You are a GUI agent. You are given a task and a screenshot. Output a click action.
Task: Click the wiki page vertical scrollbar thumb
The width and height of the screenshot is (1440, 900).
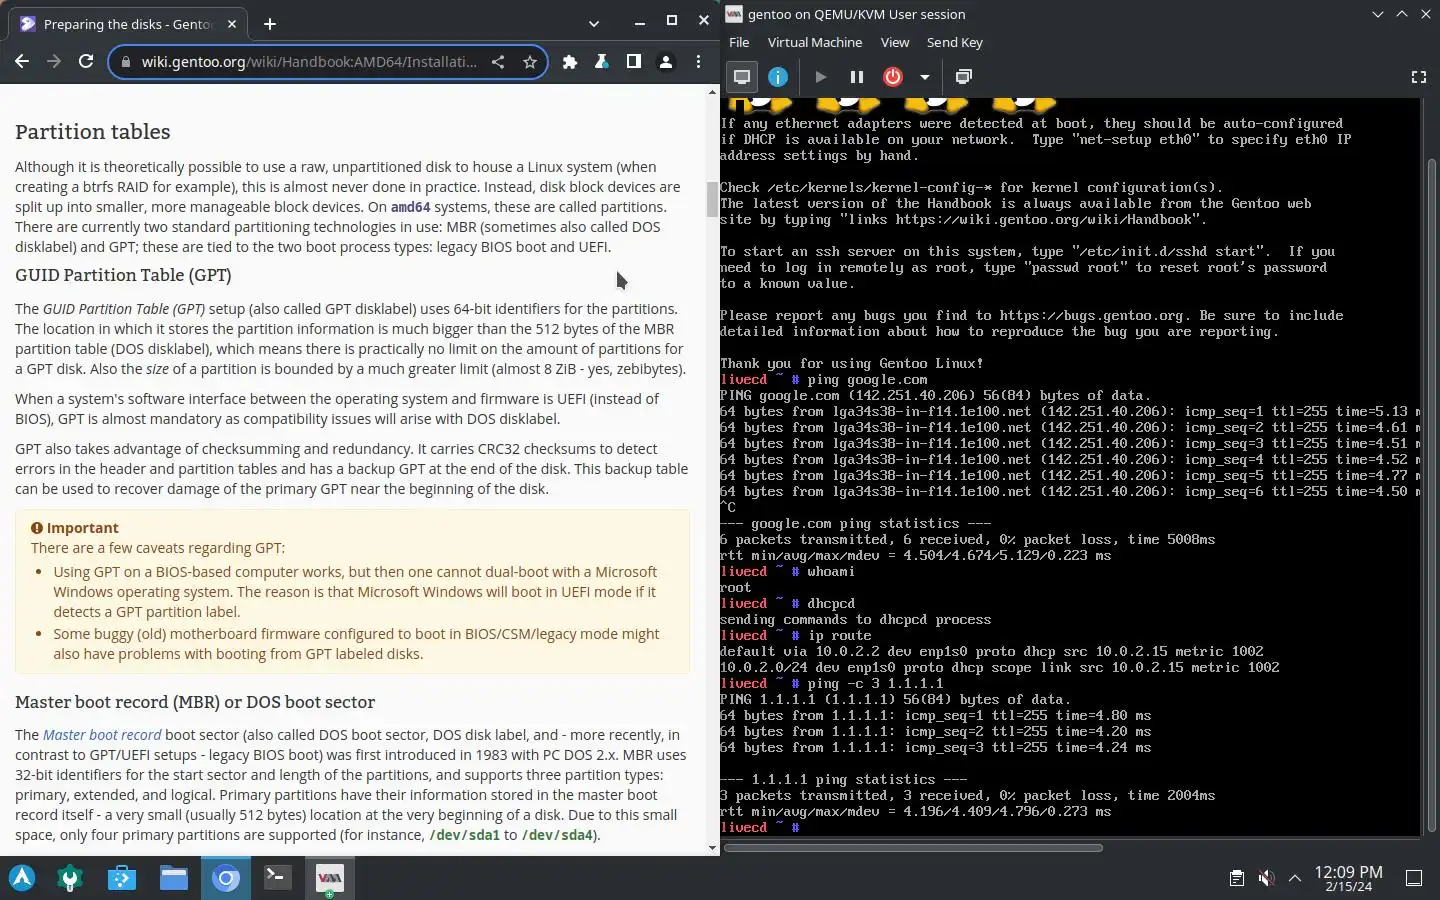[x=712, y=199]
